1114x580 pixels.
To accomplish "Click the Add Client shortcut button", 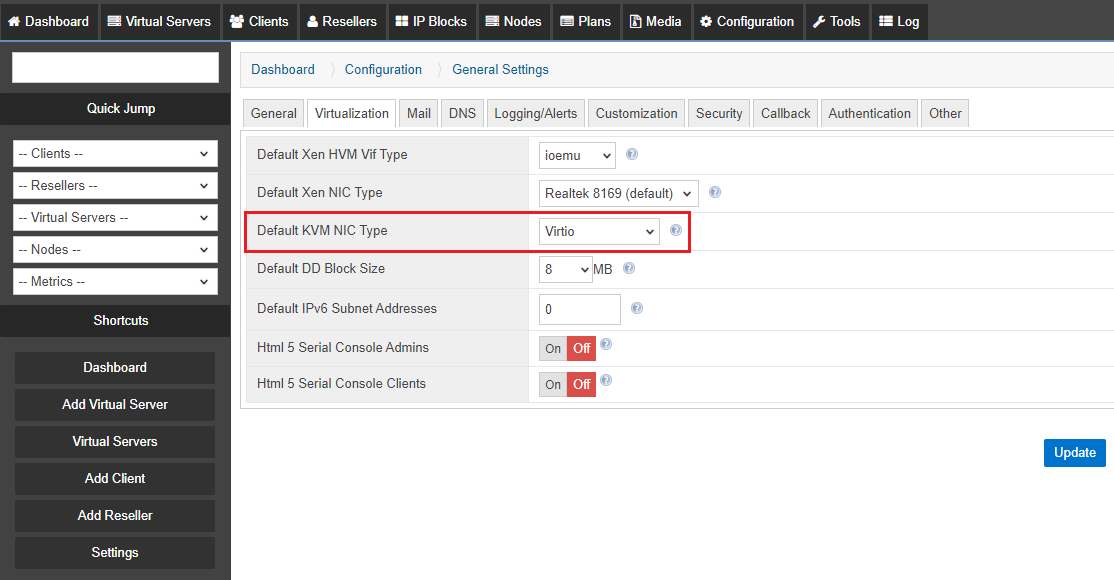I will pyautogui.click(x=115, y=478).
